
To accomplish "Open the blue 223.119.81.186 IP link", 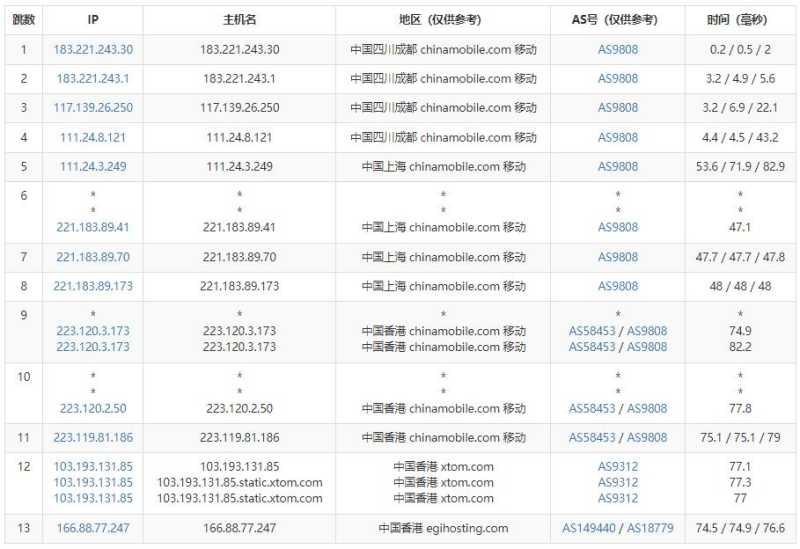I will point(93,437).
